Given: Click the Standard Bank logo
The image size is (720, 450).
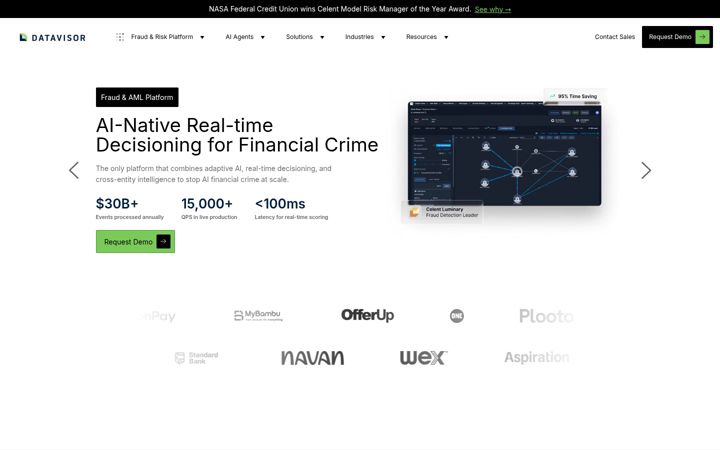Looking at the screenshot, I should [x=197, y=358].
